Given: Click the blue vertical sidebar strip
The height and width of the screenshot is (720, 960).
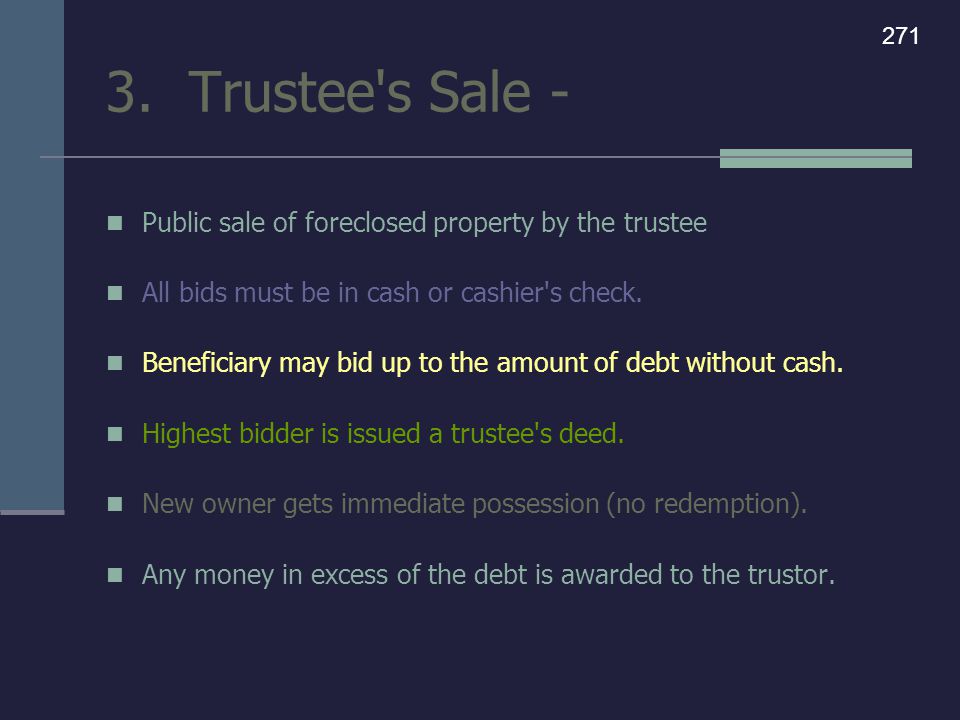Looking at the screenshot, I should 32,256.
